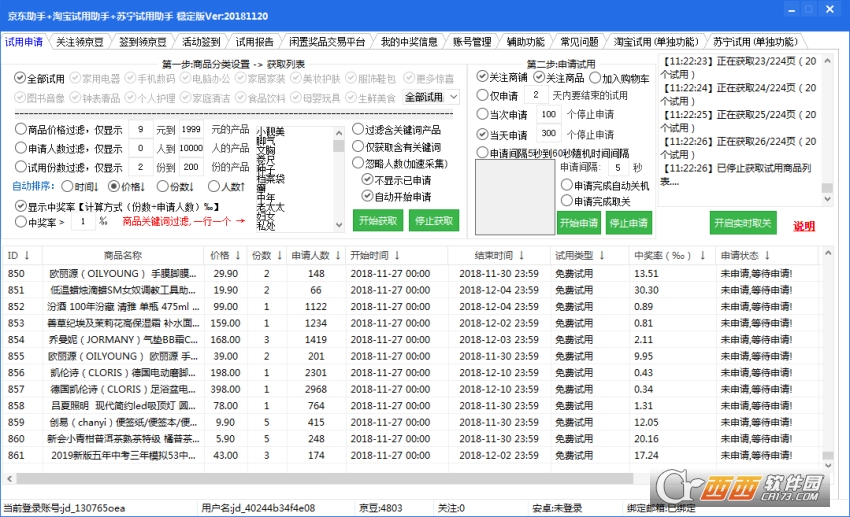This screenshot has width=850, height=517.
Task: Click the 开启实时取关 button
Action: point(743,223)
